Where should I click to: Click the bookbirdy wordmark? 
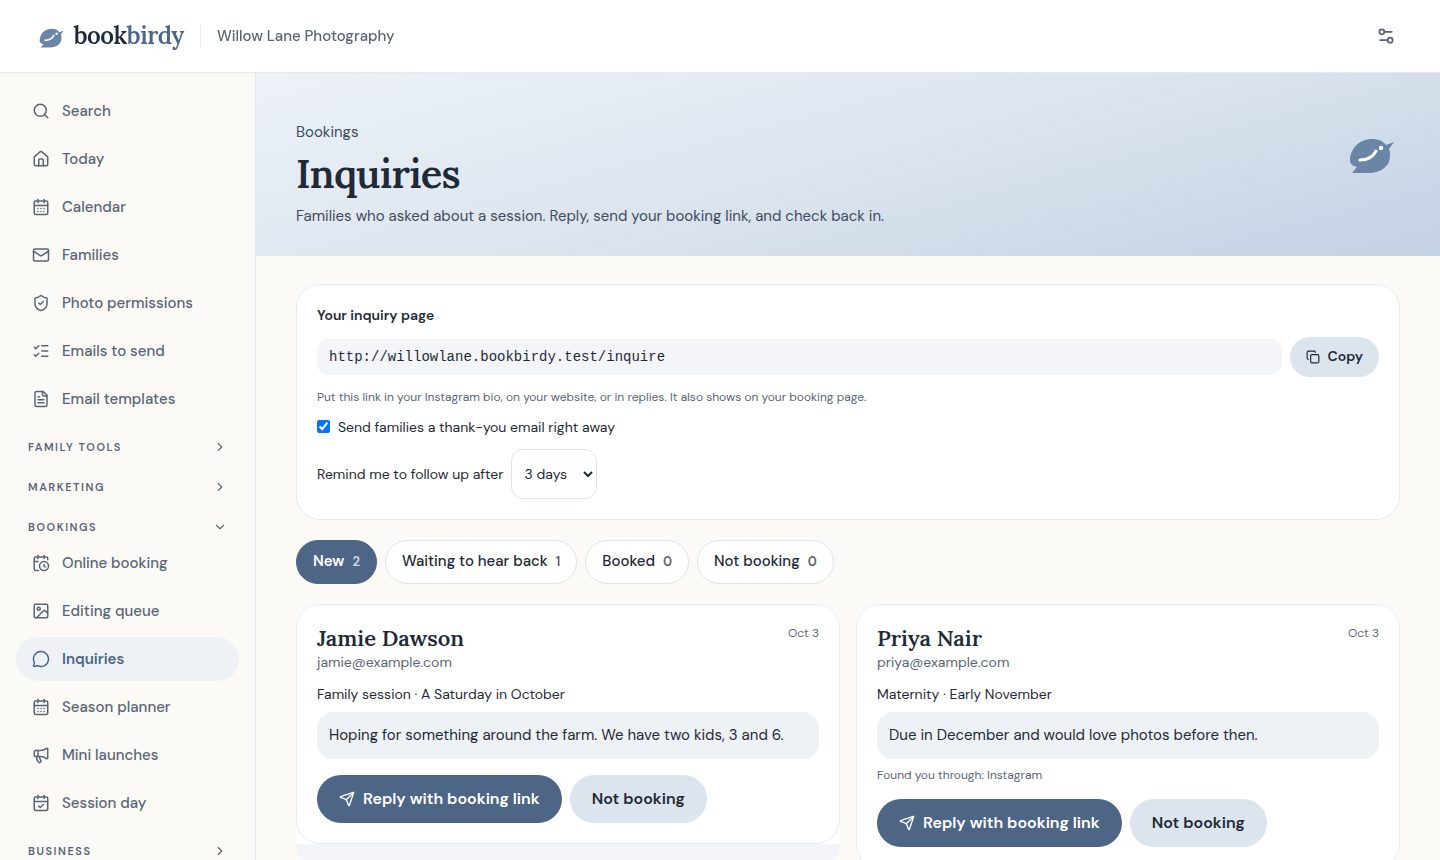tap(129, 36)
